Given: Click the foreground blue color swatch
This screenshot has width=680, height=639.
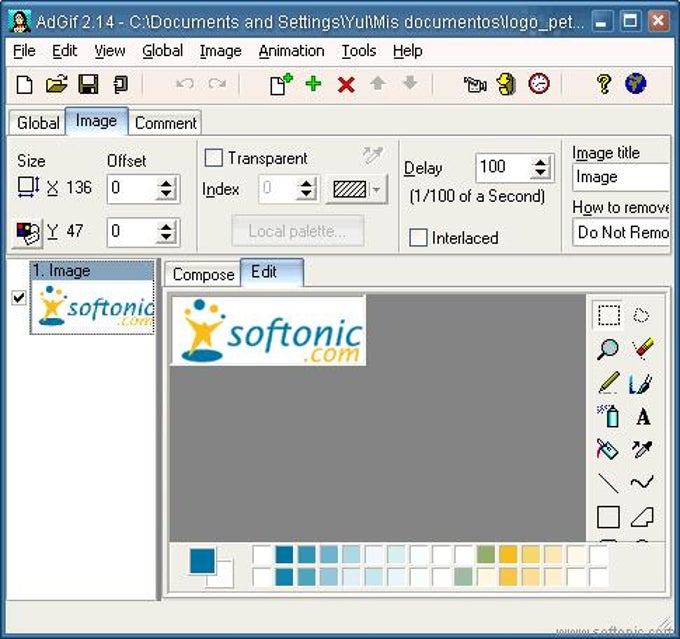Looking at the screenshot, I should [x=202, y=560].
